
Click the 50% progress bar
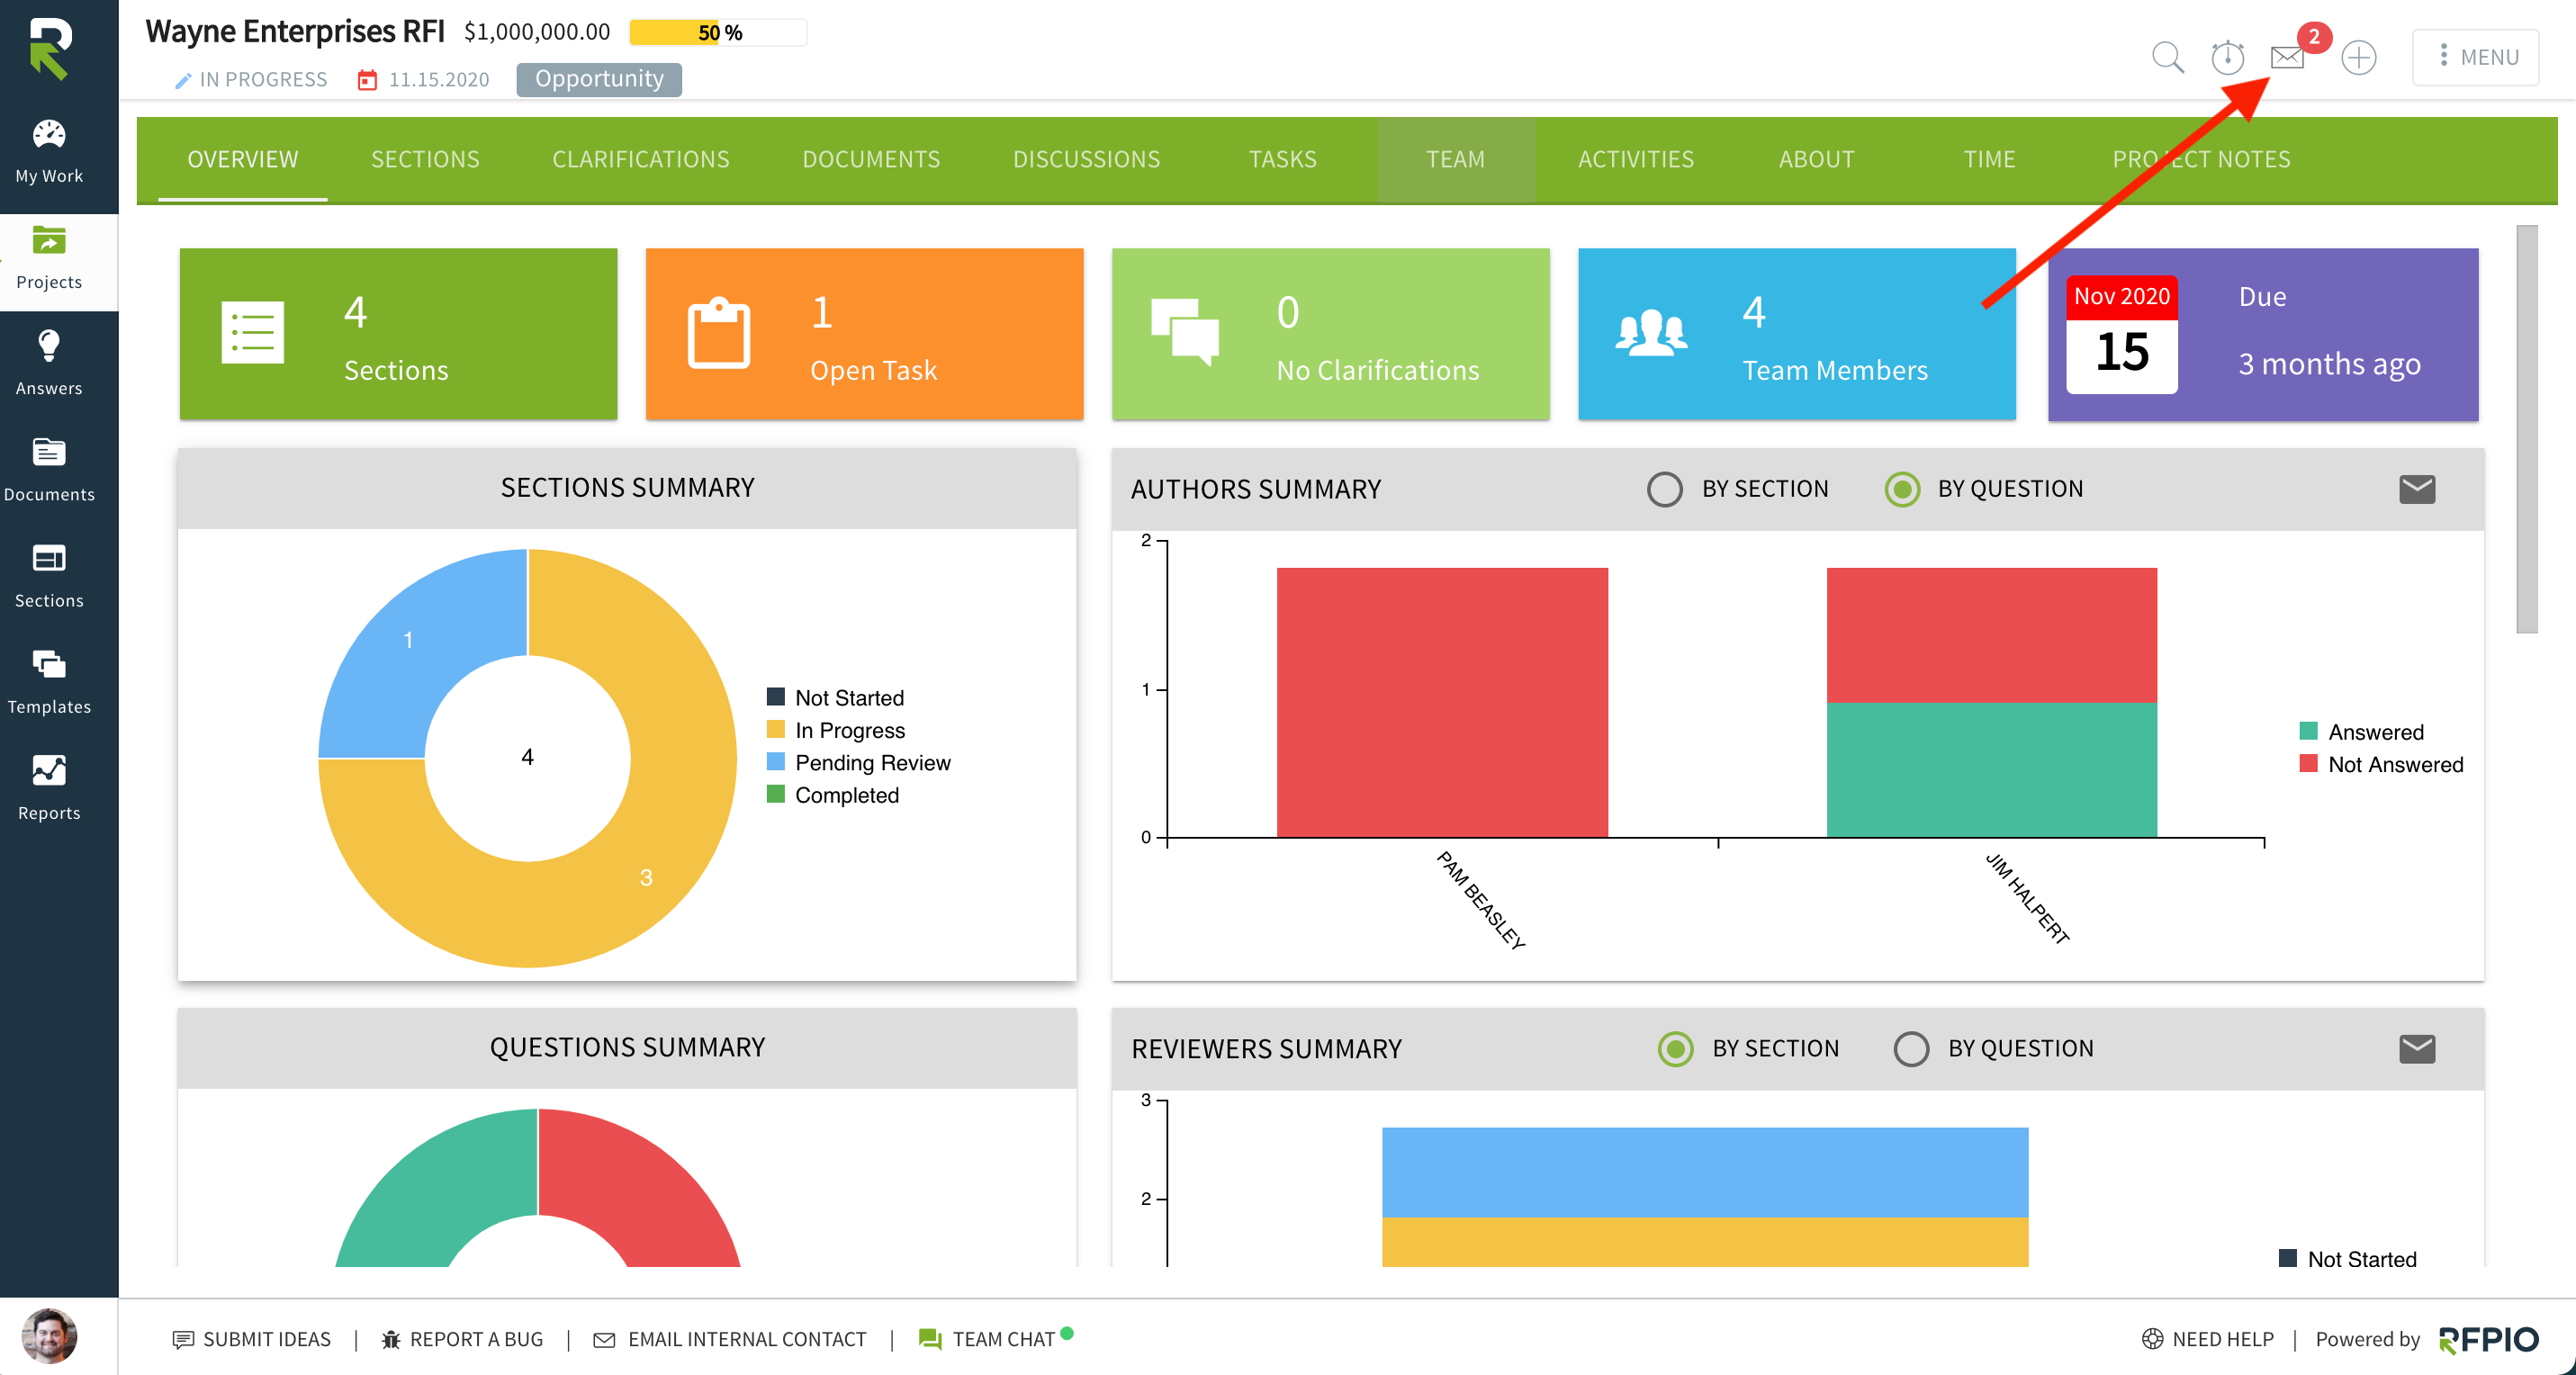pyautogui.click(x=717, y=32)
